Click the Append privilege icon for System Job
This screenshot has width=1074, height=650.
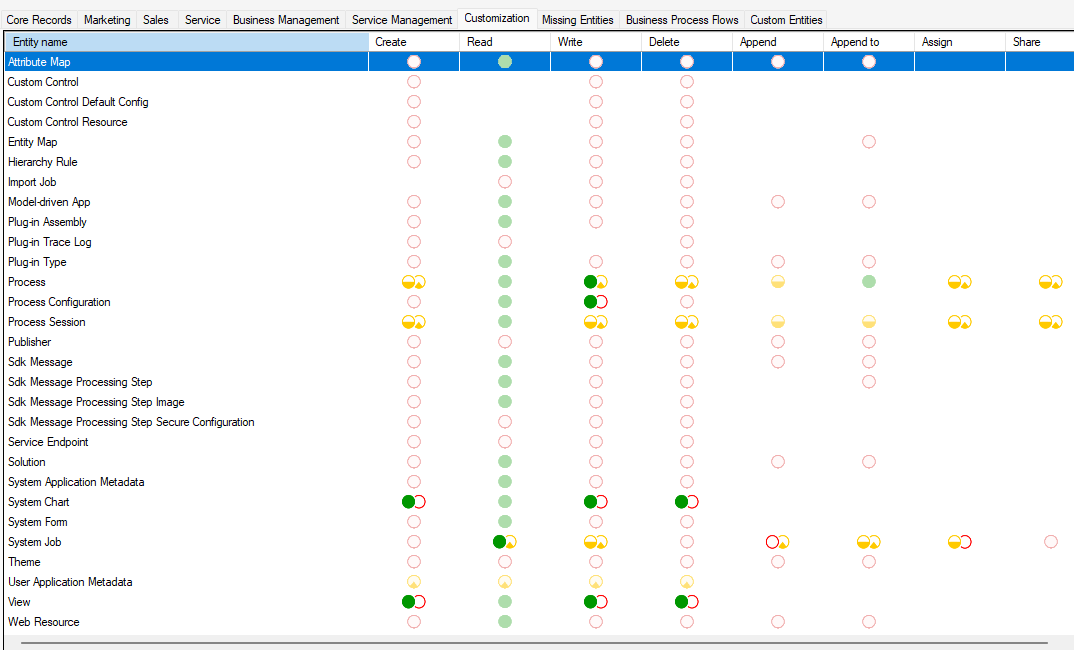point(777,542)
